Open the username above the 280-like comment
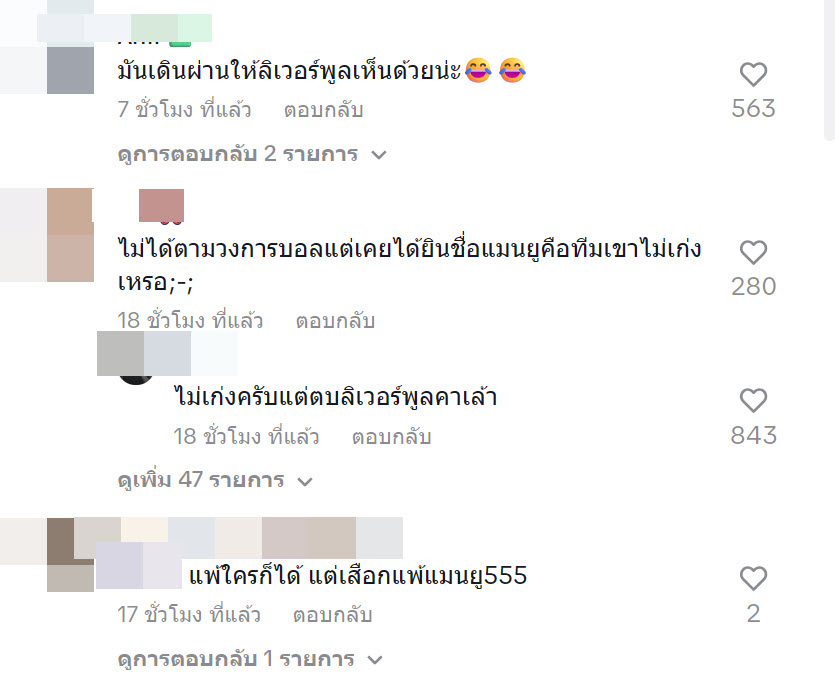835x693 pixels. [x=161, y=206]
